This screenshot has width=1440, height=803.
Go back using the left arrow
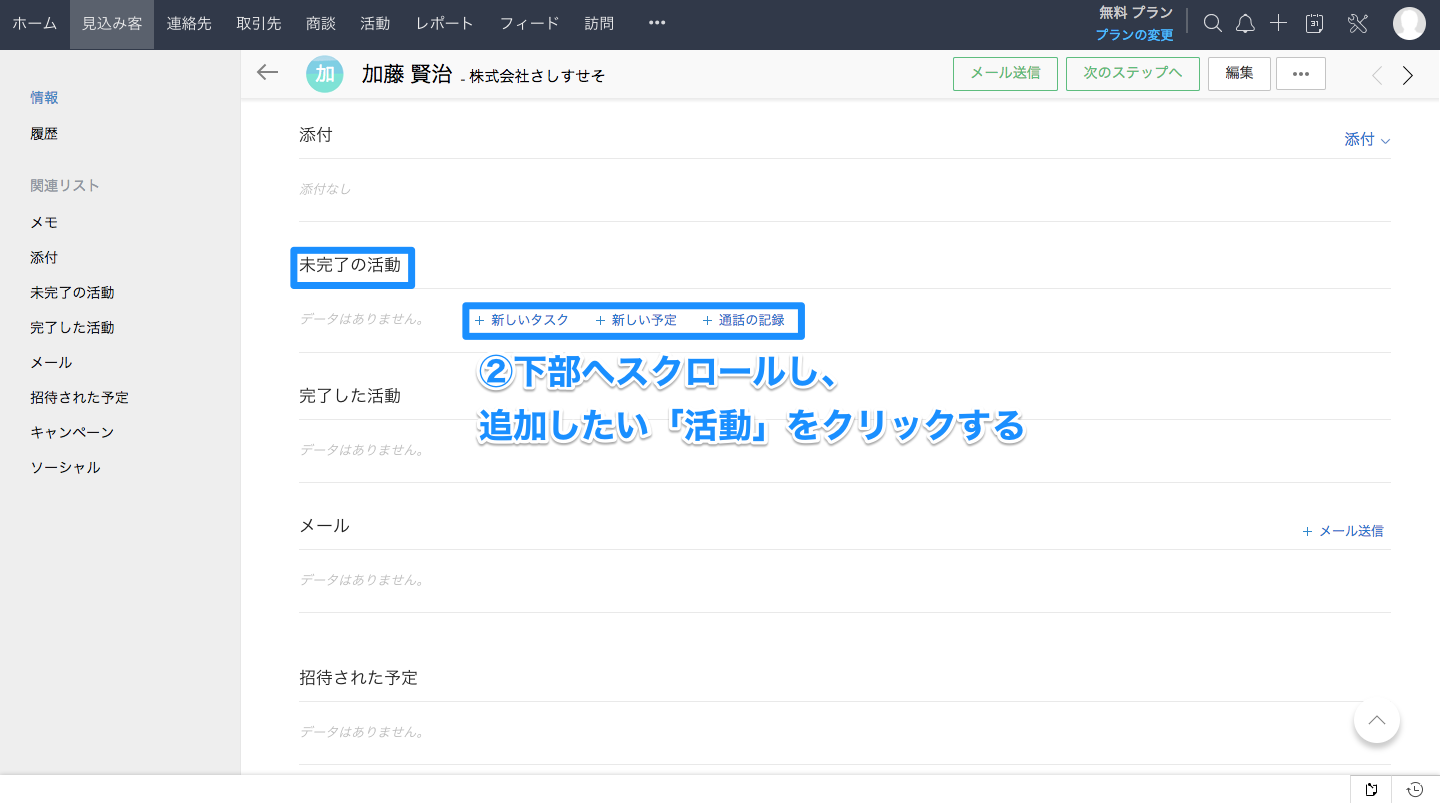(267, 73)
